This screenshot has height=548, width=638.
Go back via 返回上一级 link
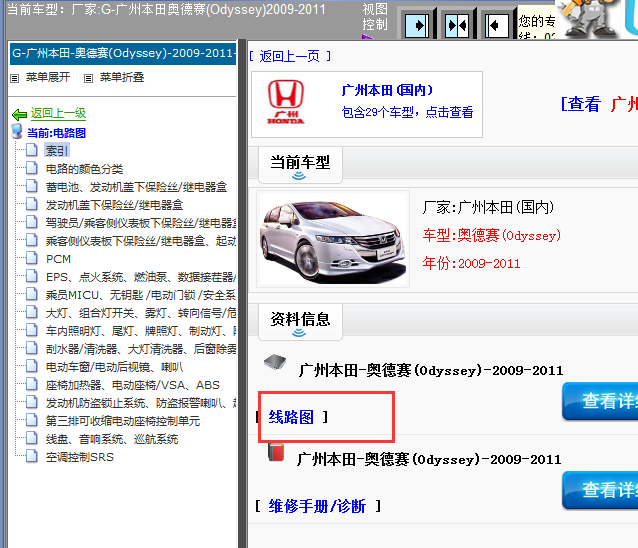pos(58,113)
